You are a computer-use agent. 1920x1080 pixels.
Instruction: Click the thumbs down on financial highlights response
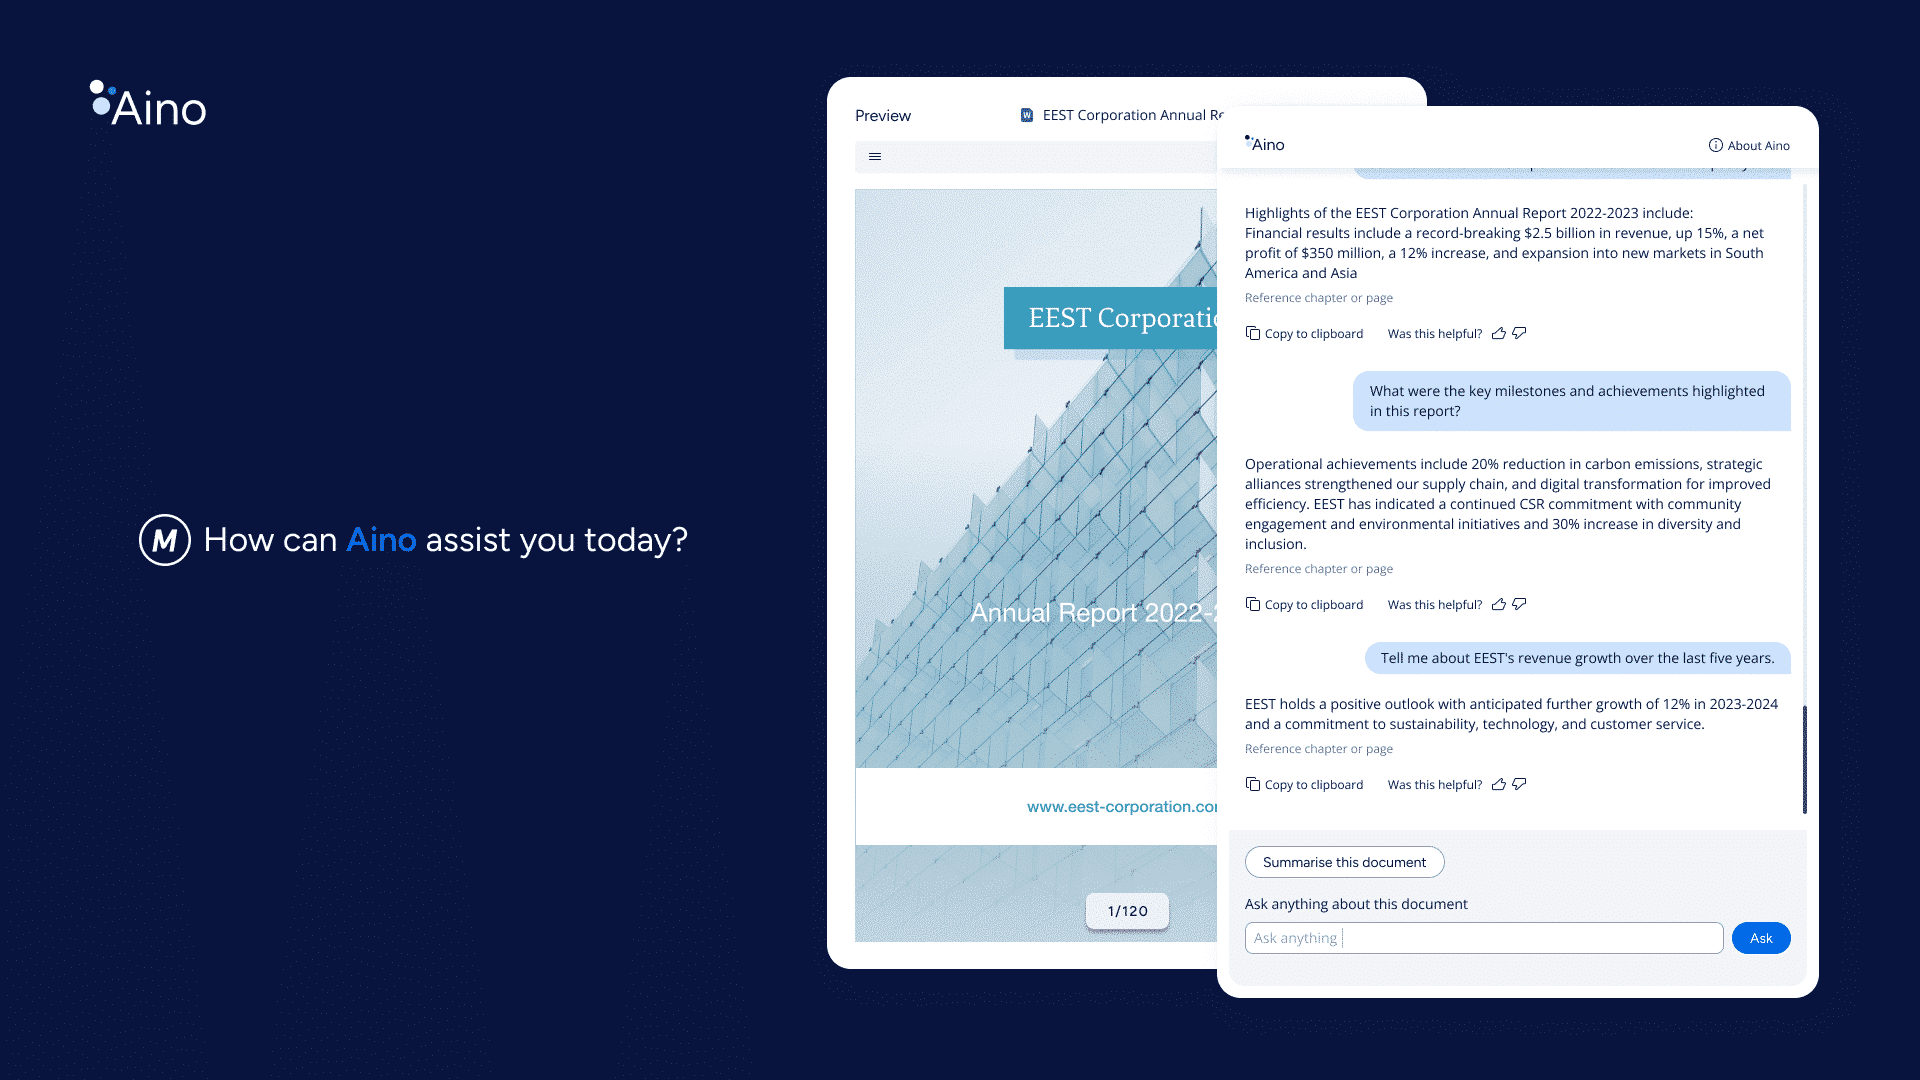(1519, 332)
